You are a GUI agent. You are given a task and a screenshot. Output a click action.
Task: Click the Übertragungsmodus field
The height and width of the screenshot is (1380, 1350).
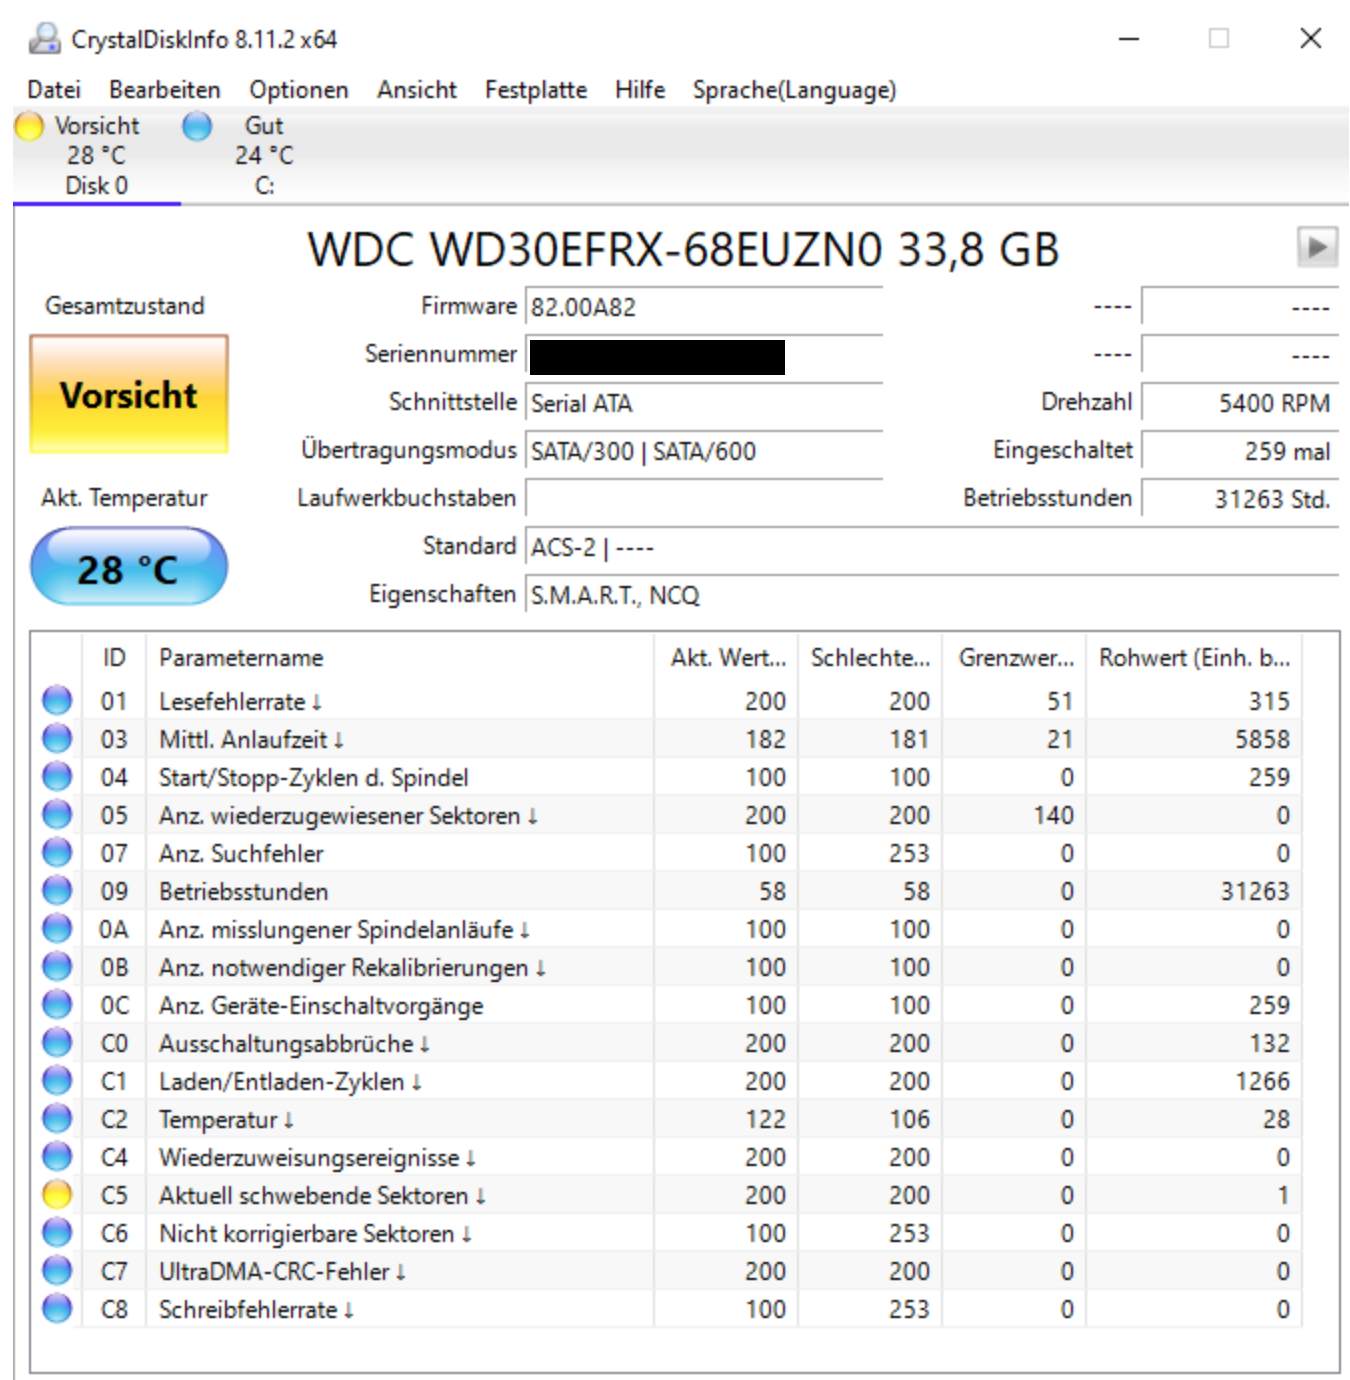704,451
